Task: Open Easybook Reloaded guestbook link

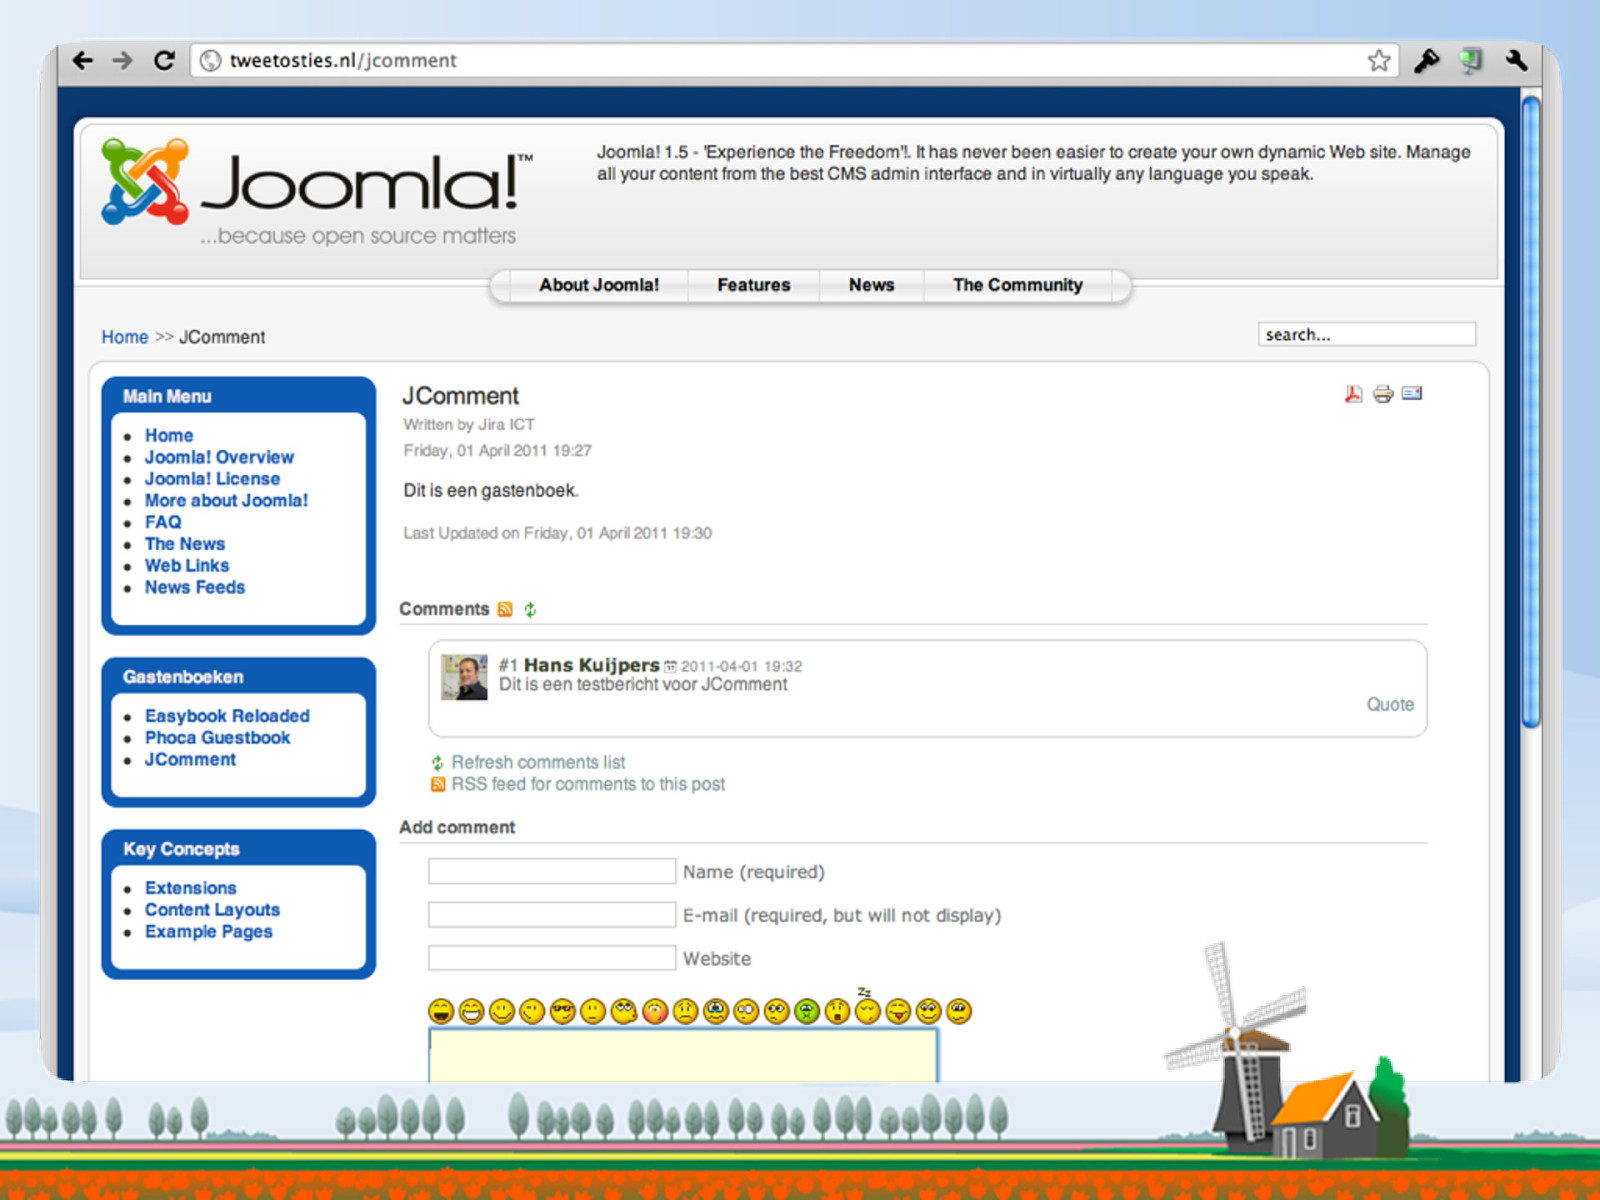Action: 227,716
